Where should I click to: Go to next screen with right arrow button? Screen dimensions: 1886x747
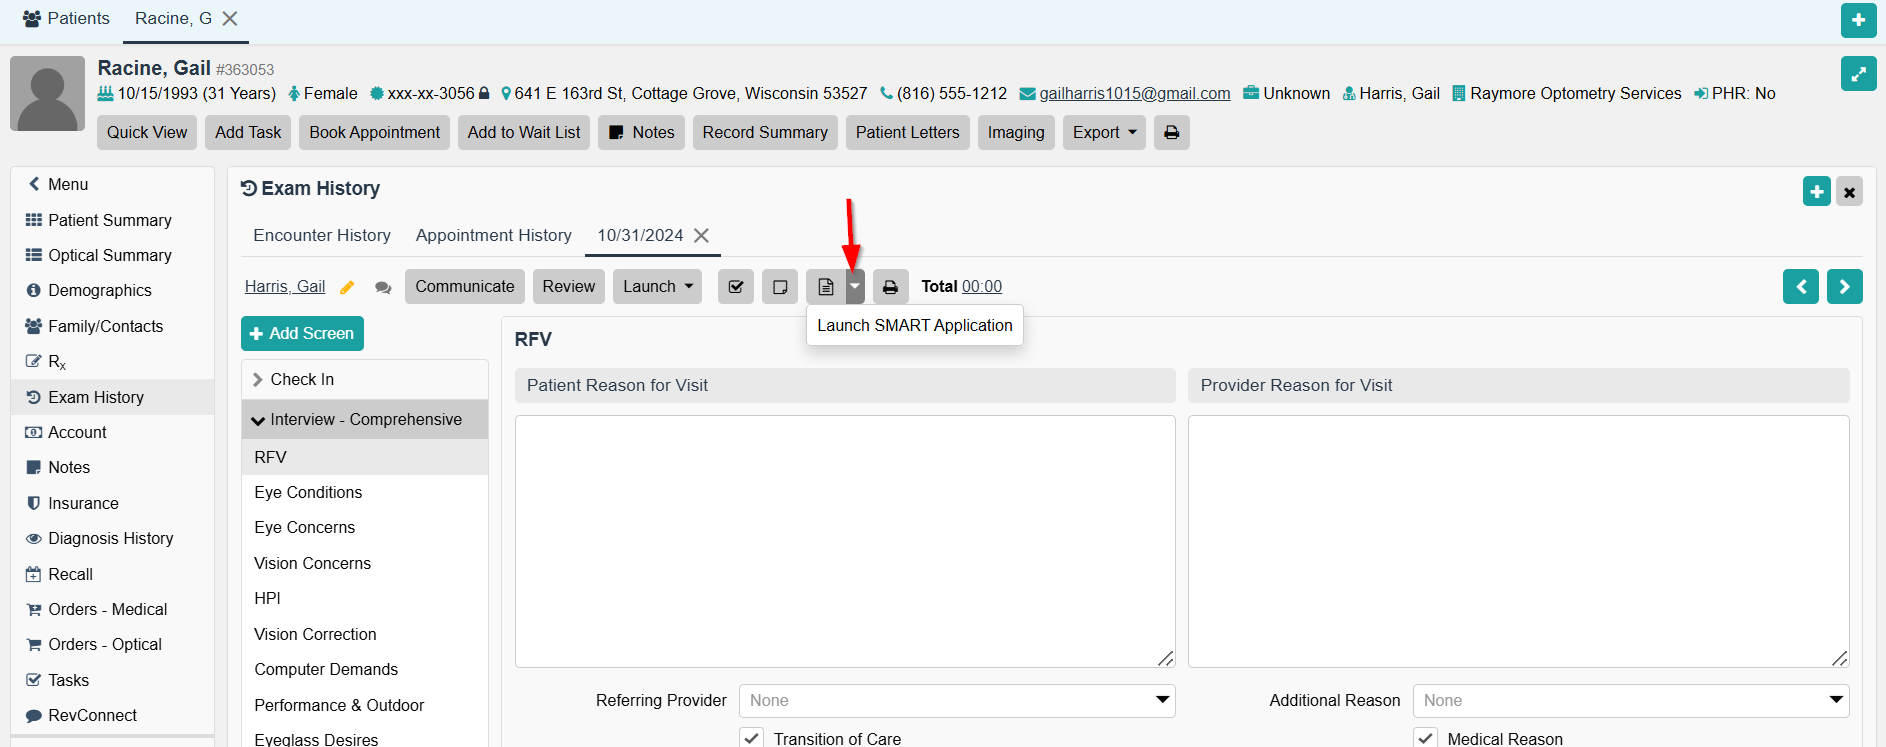coord(1844,287)
